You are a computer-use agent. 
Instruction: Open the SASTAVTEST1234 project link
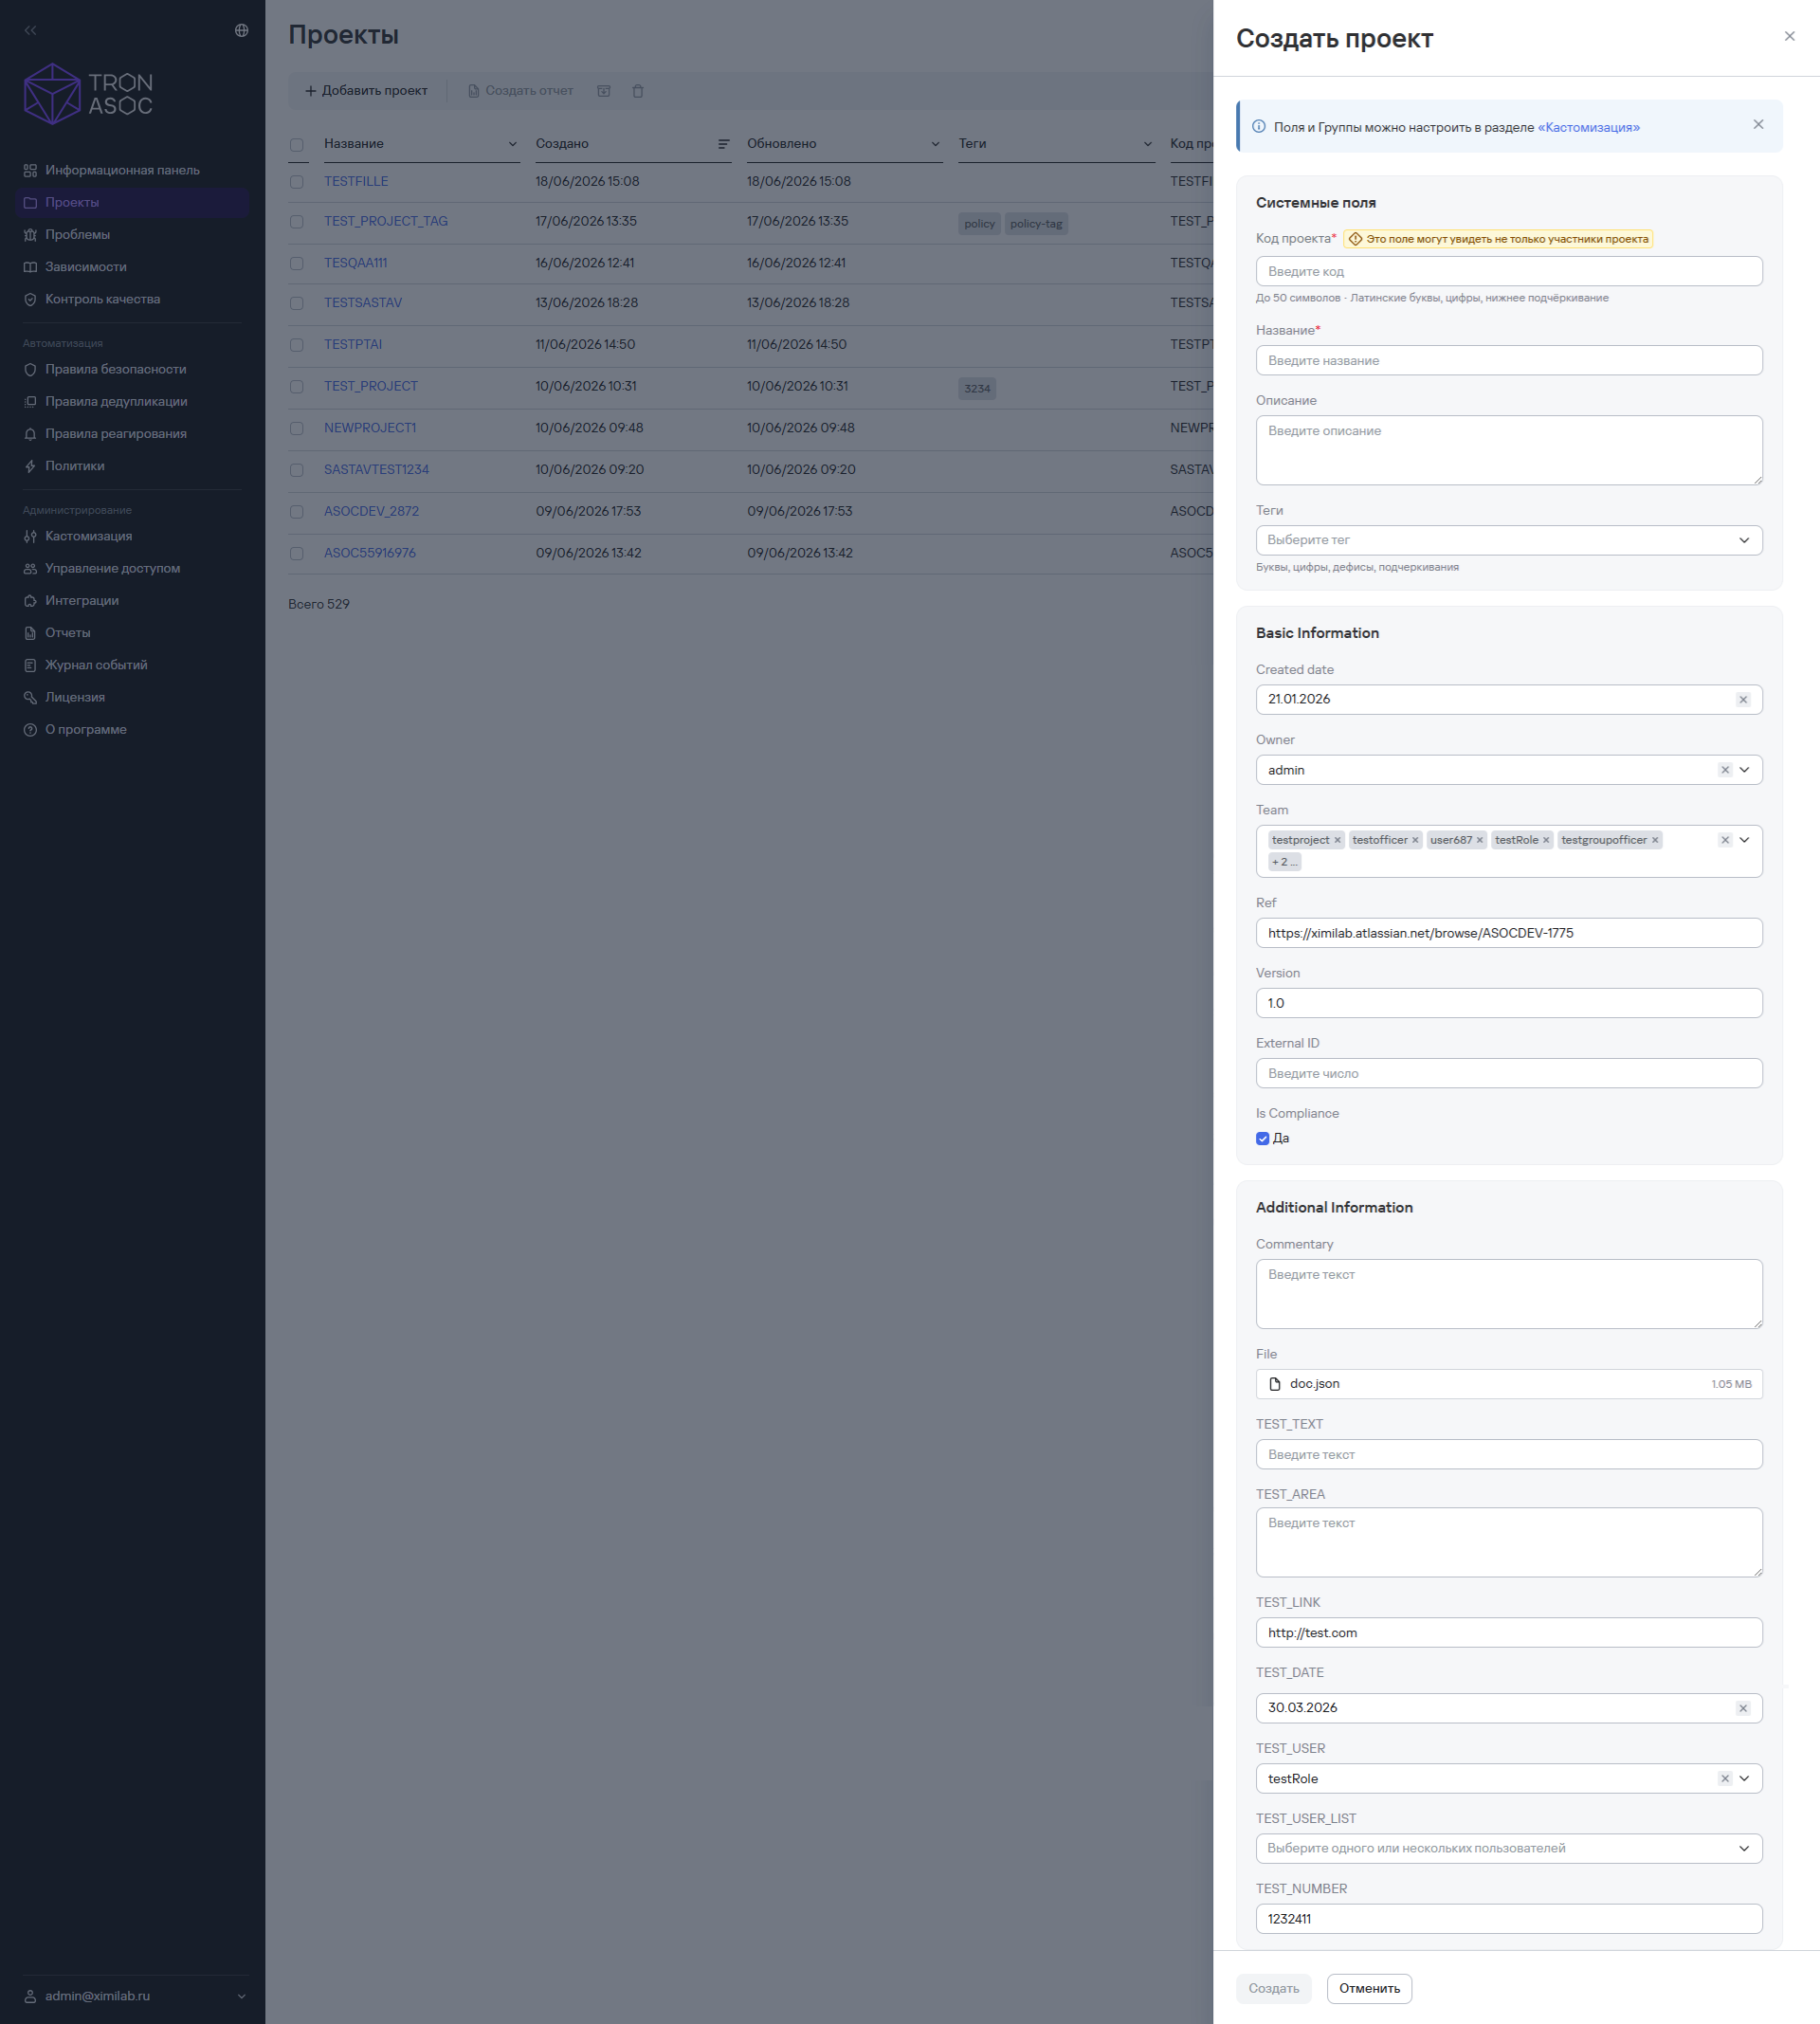tap(376, 469)
